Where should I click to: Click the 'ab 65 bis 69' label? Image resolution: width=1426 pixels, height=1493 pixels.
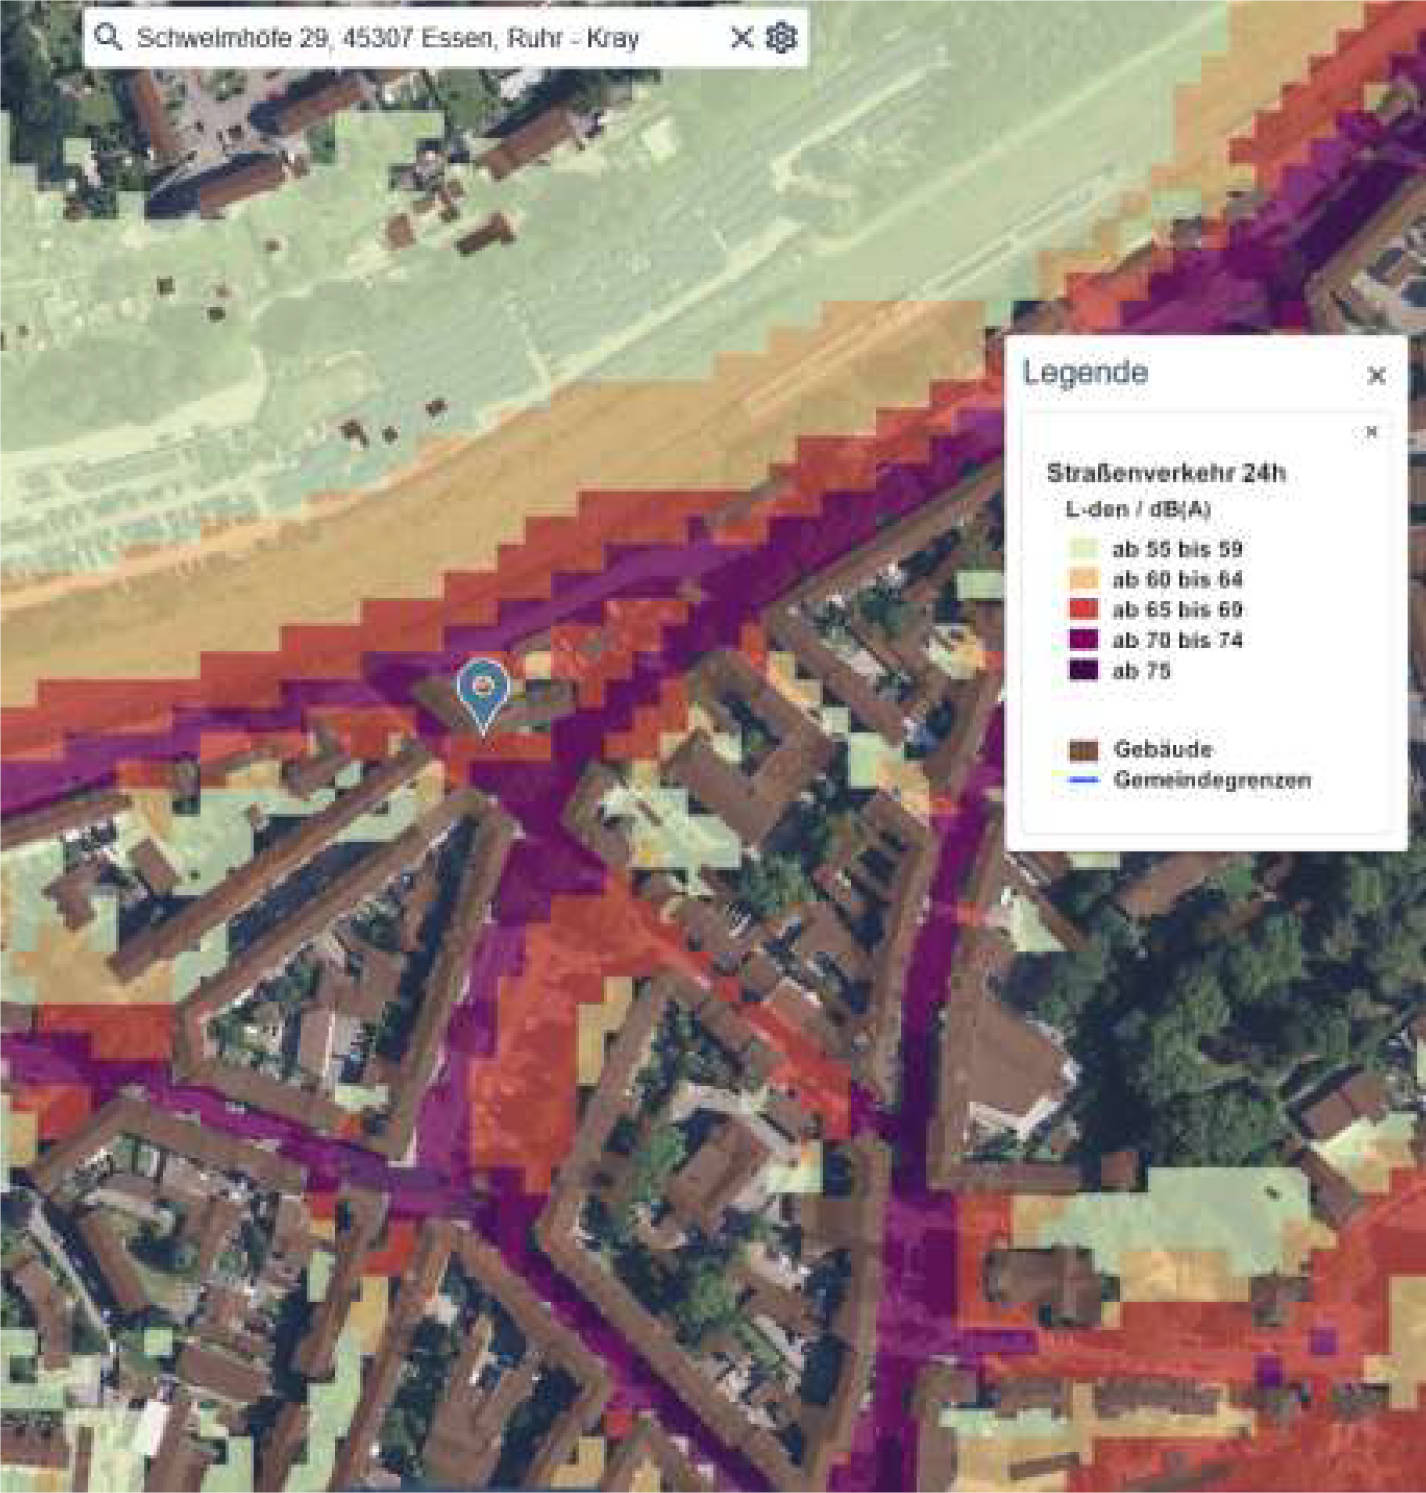tap(1177, 610)
